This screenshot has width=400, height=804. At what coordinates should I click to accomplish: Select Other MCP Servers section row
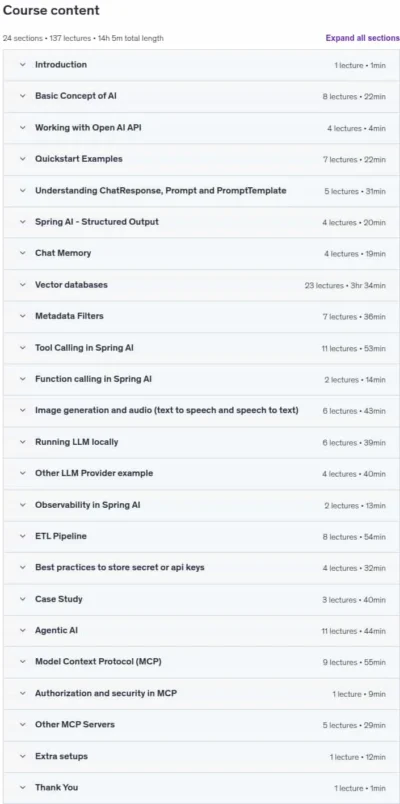201,725
